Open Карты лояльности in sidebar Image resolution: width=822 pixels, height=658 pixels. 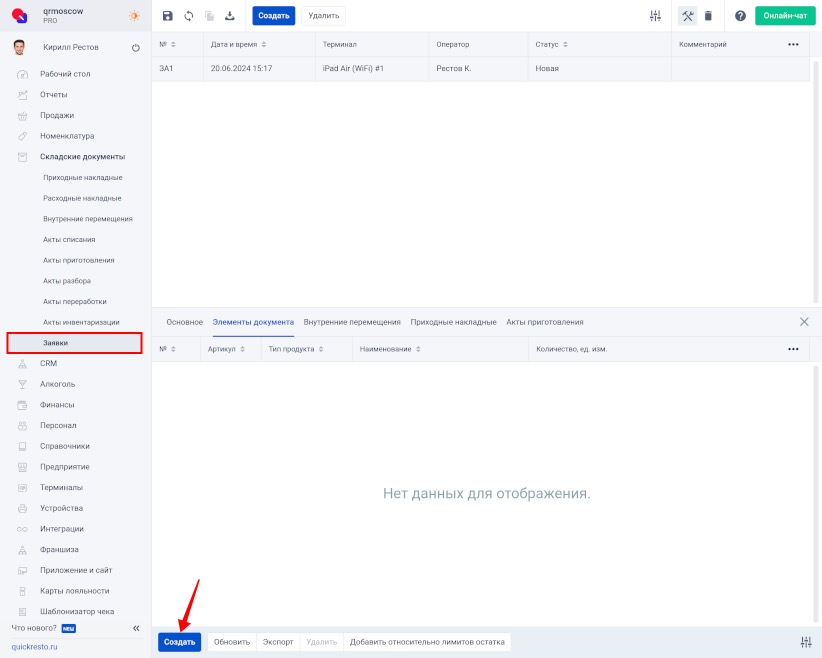pyautogui.click(x=74, y=591)
